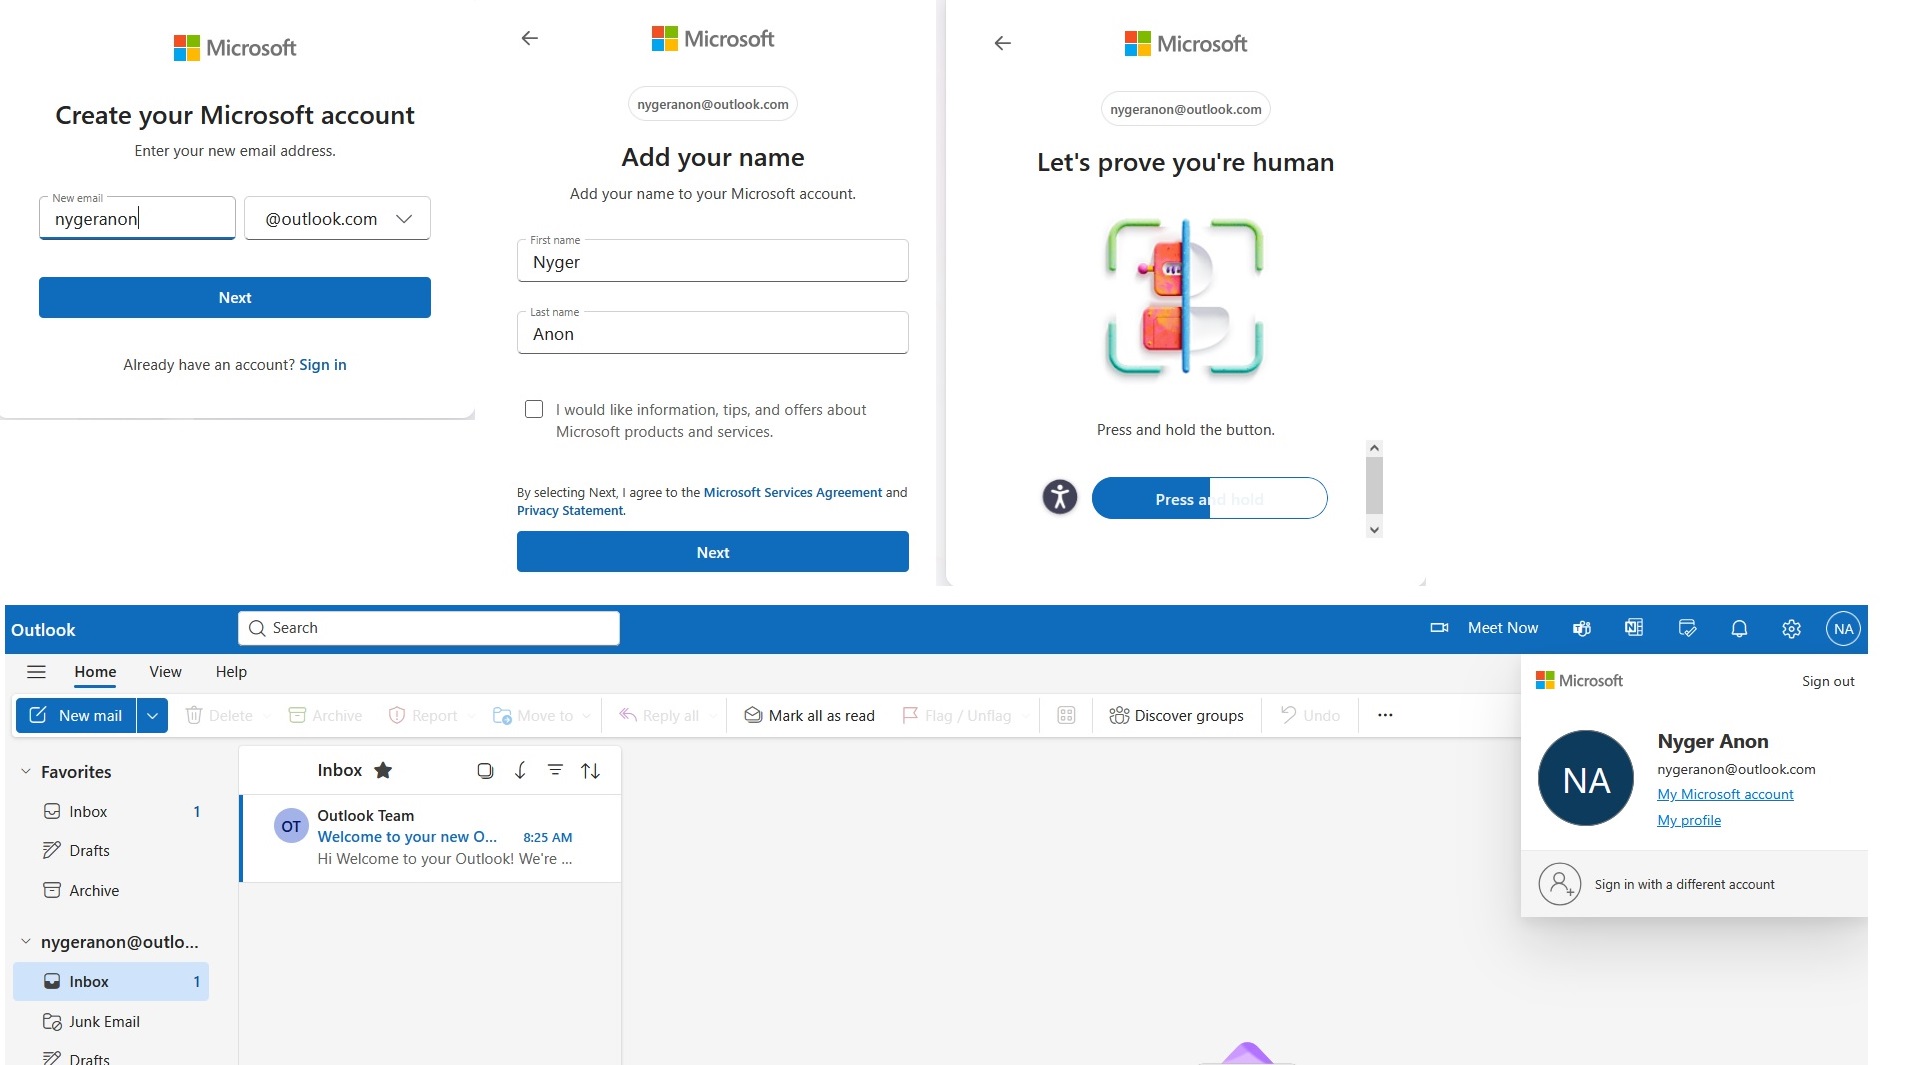
Task: Open My Microsoft account link
Action: tap(1725, 794)
